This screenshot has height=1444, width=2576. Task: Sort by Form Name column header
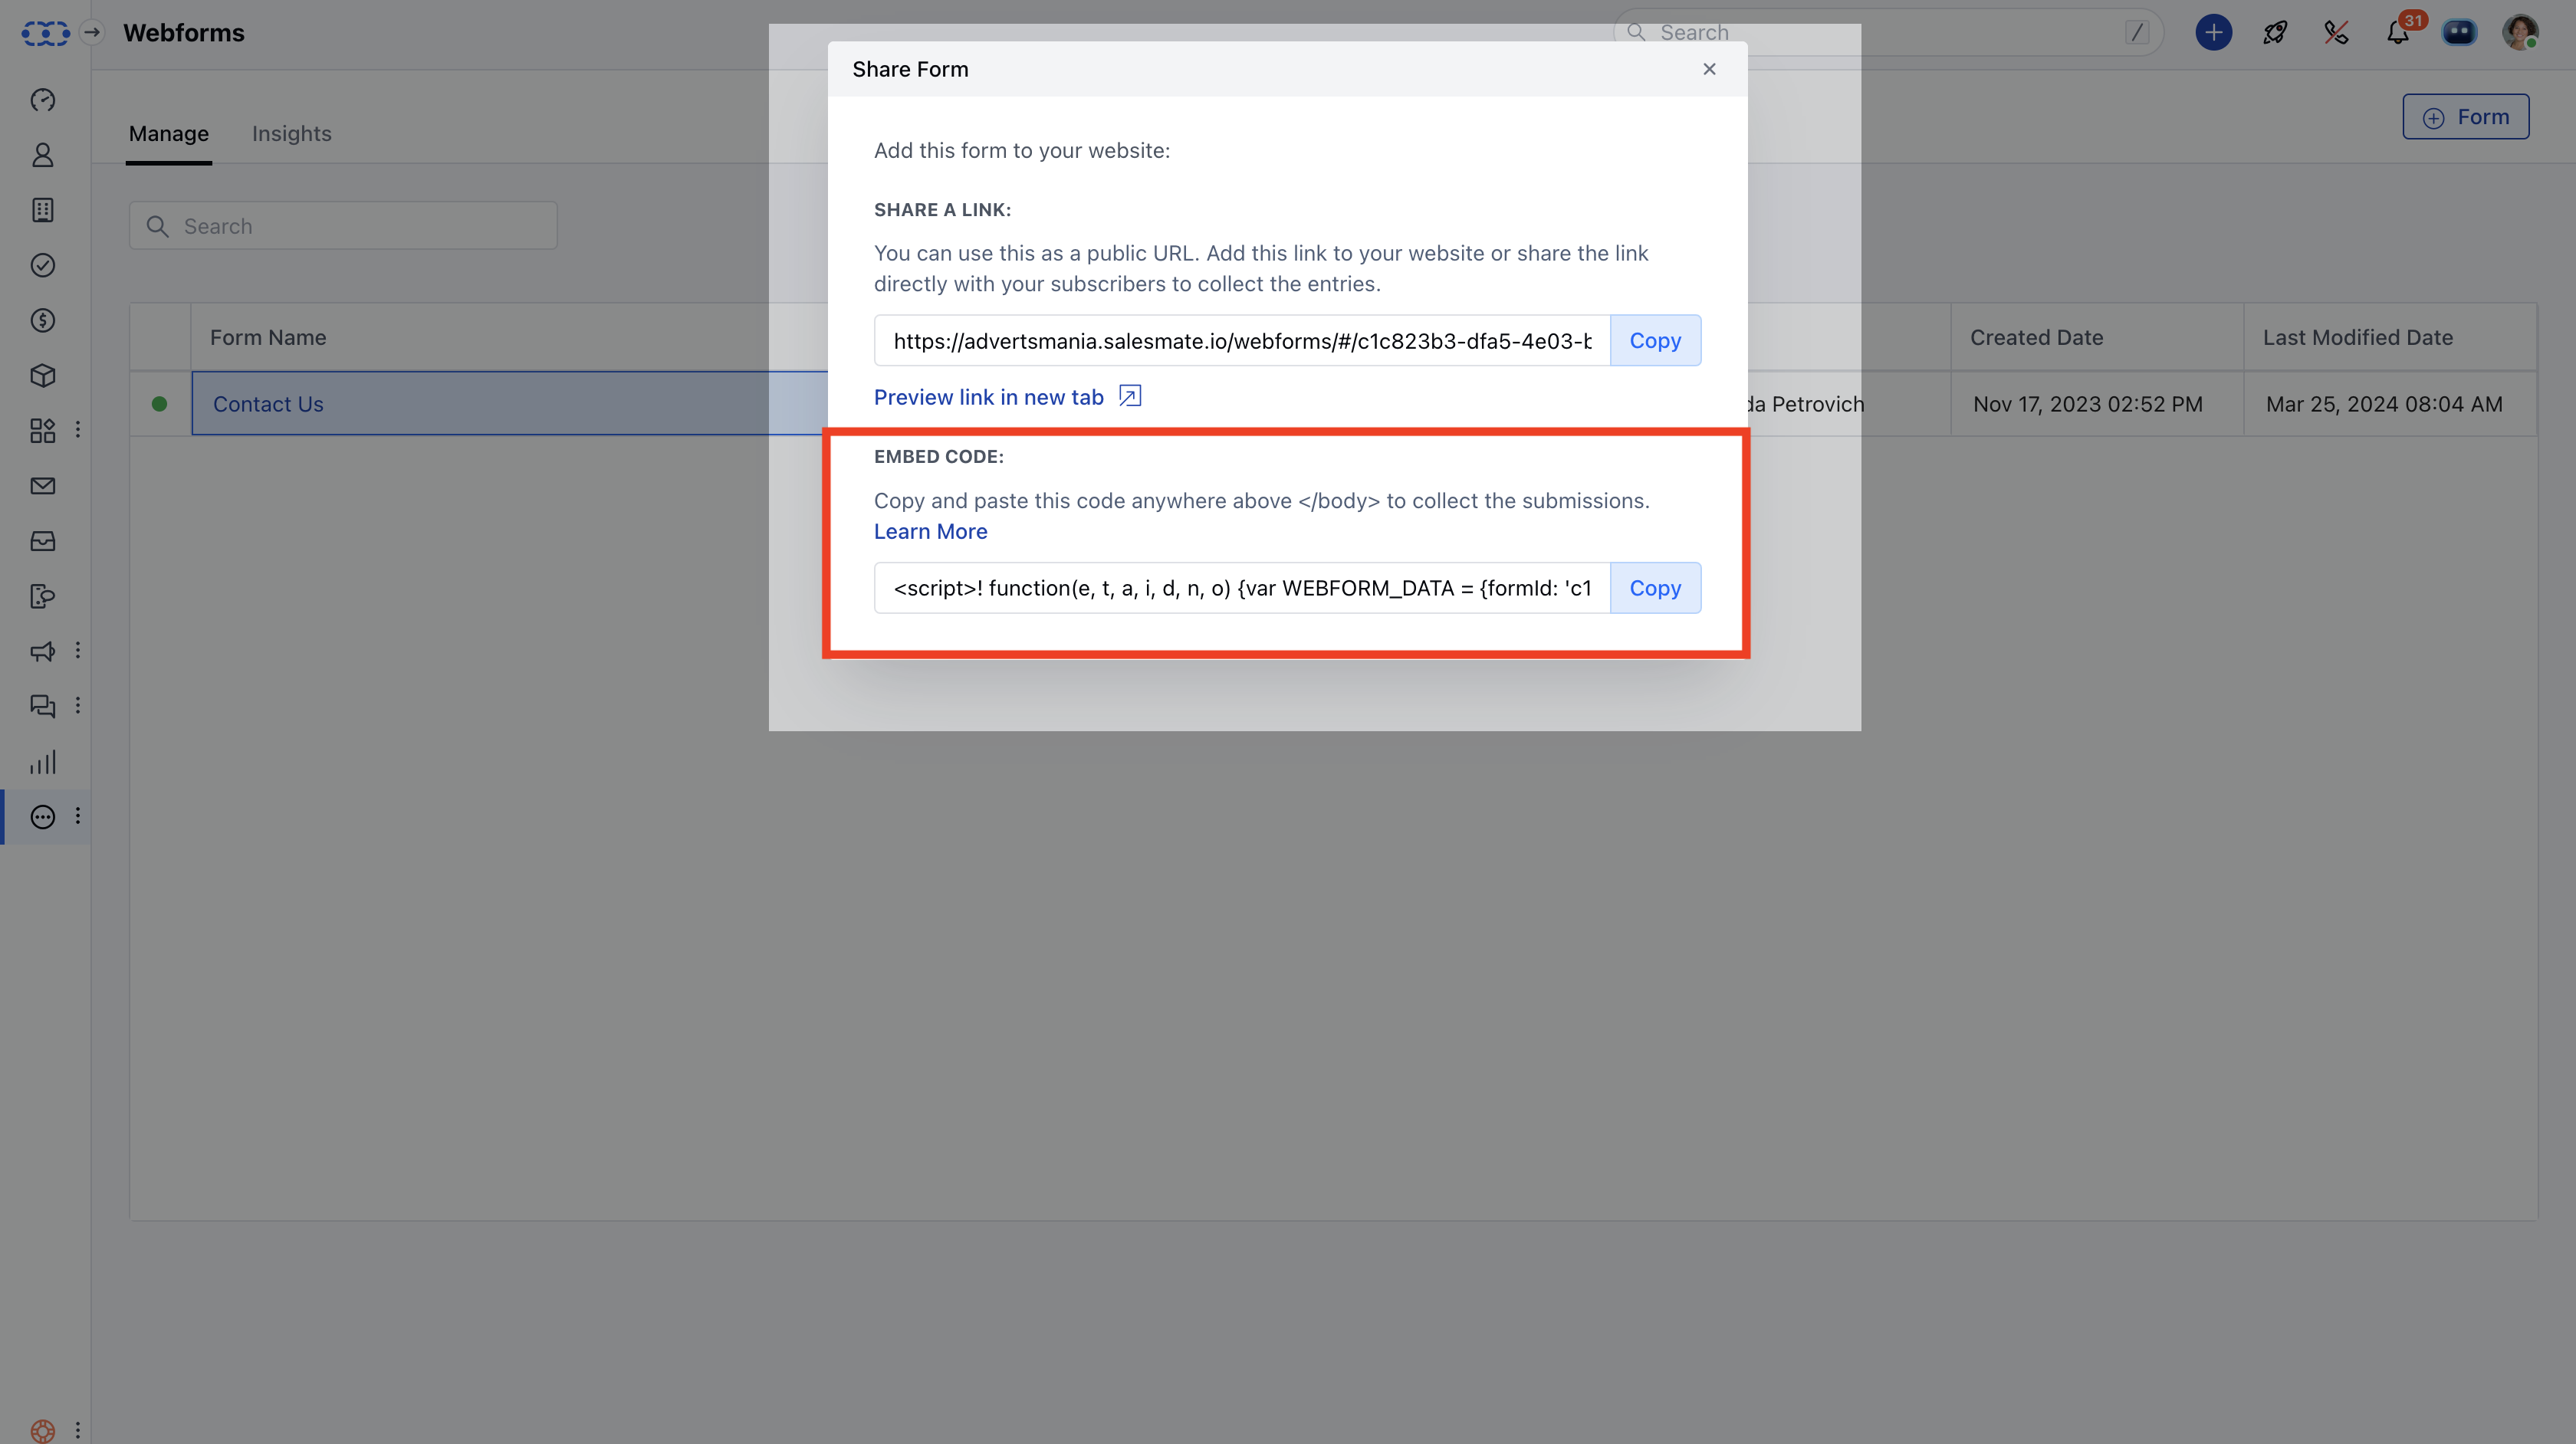(268, 338)
